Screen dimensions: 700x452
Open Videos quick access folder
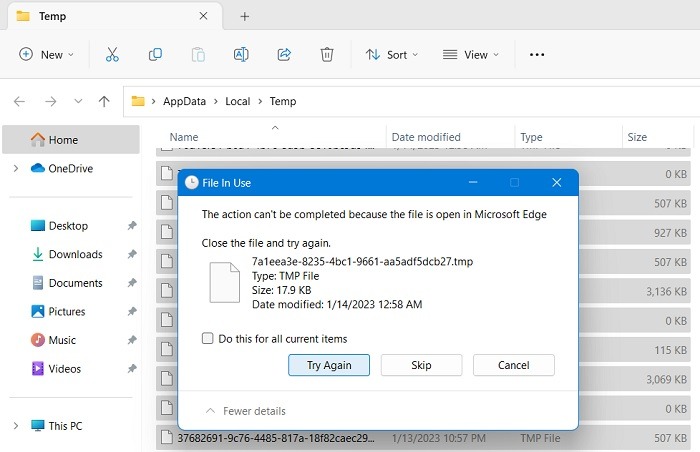pyautogui.click(x=65, y=368)
